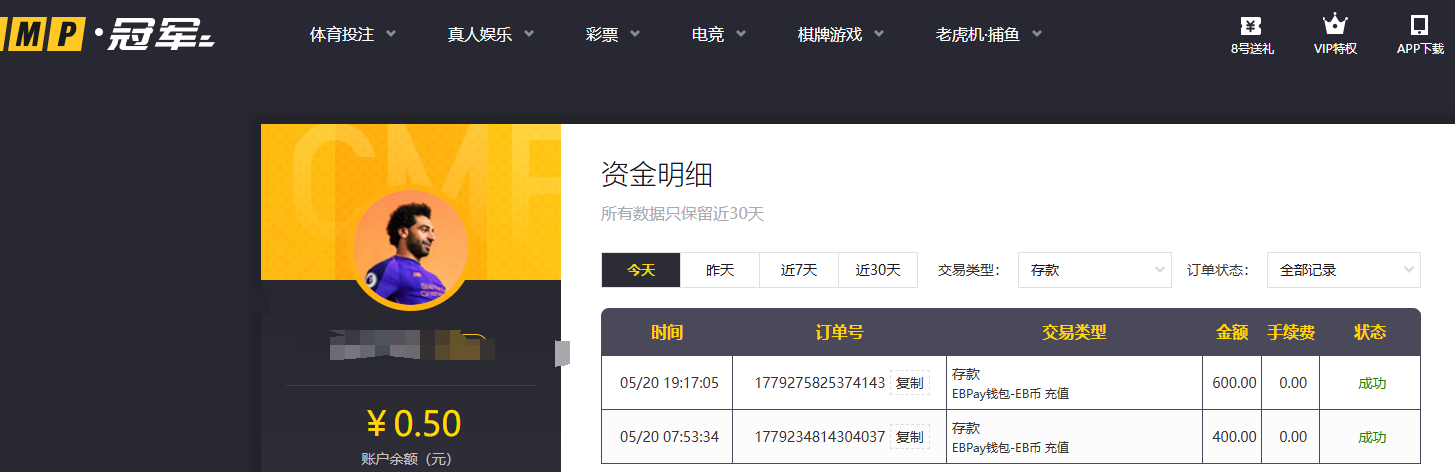Click 成功 status in the 400.00 row
The width and height of the screenshot is (1455, 472).
click(x=1372, y=437)
